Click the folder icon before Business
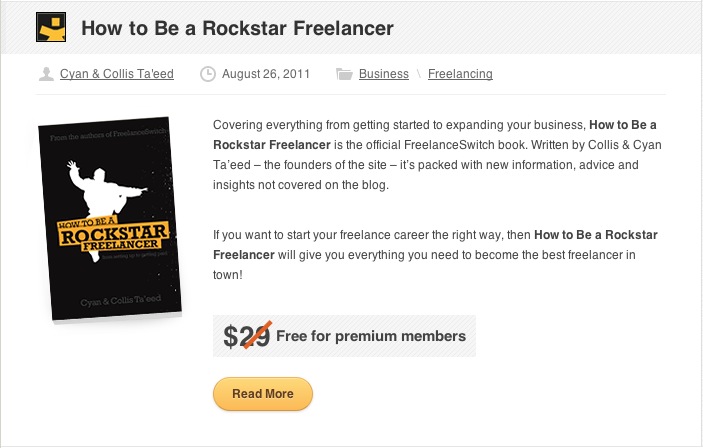703x448 pixels. pos(344,74)
